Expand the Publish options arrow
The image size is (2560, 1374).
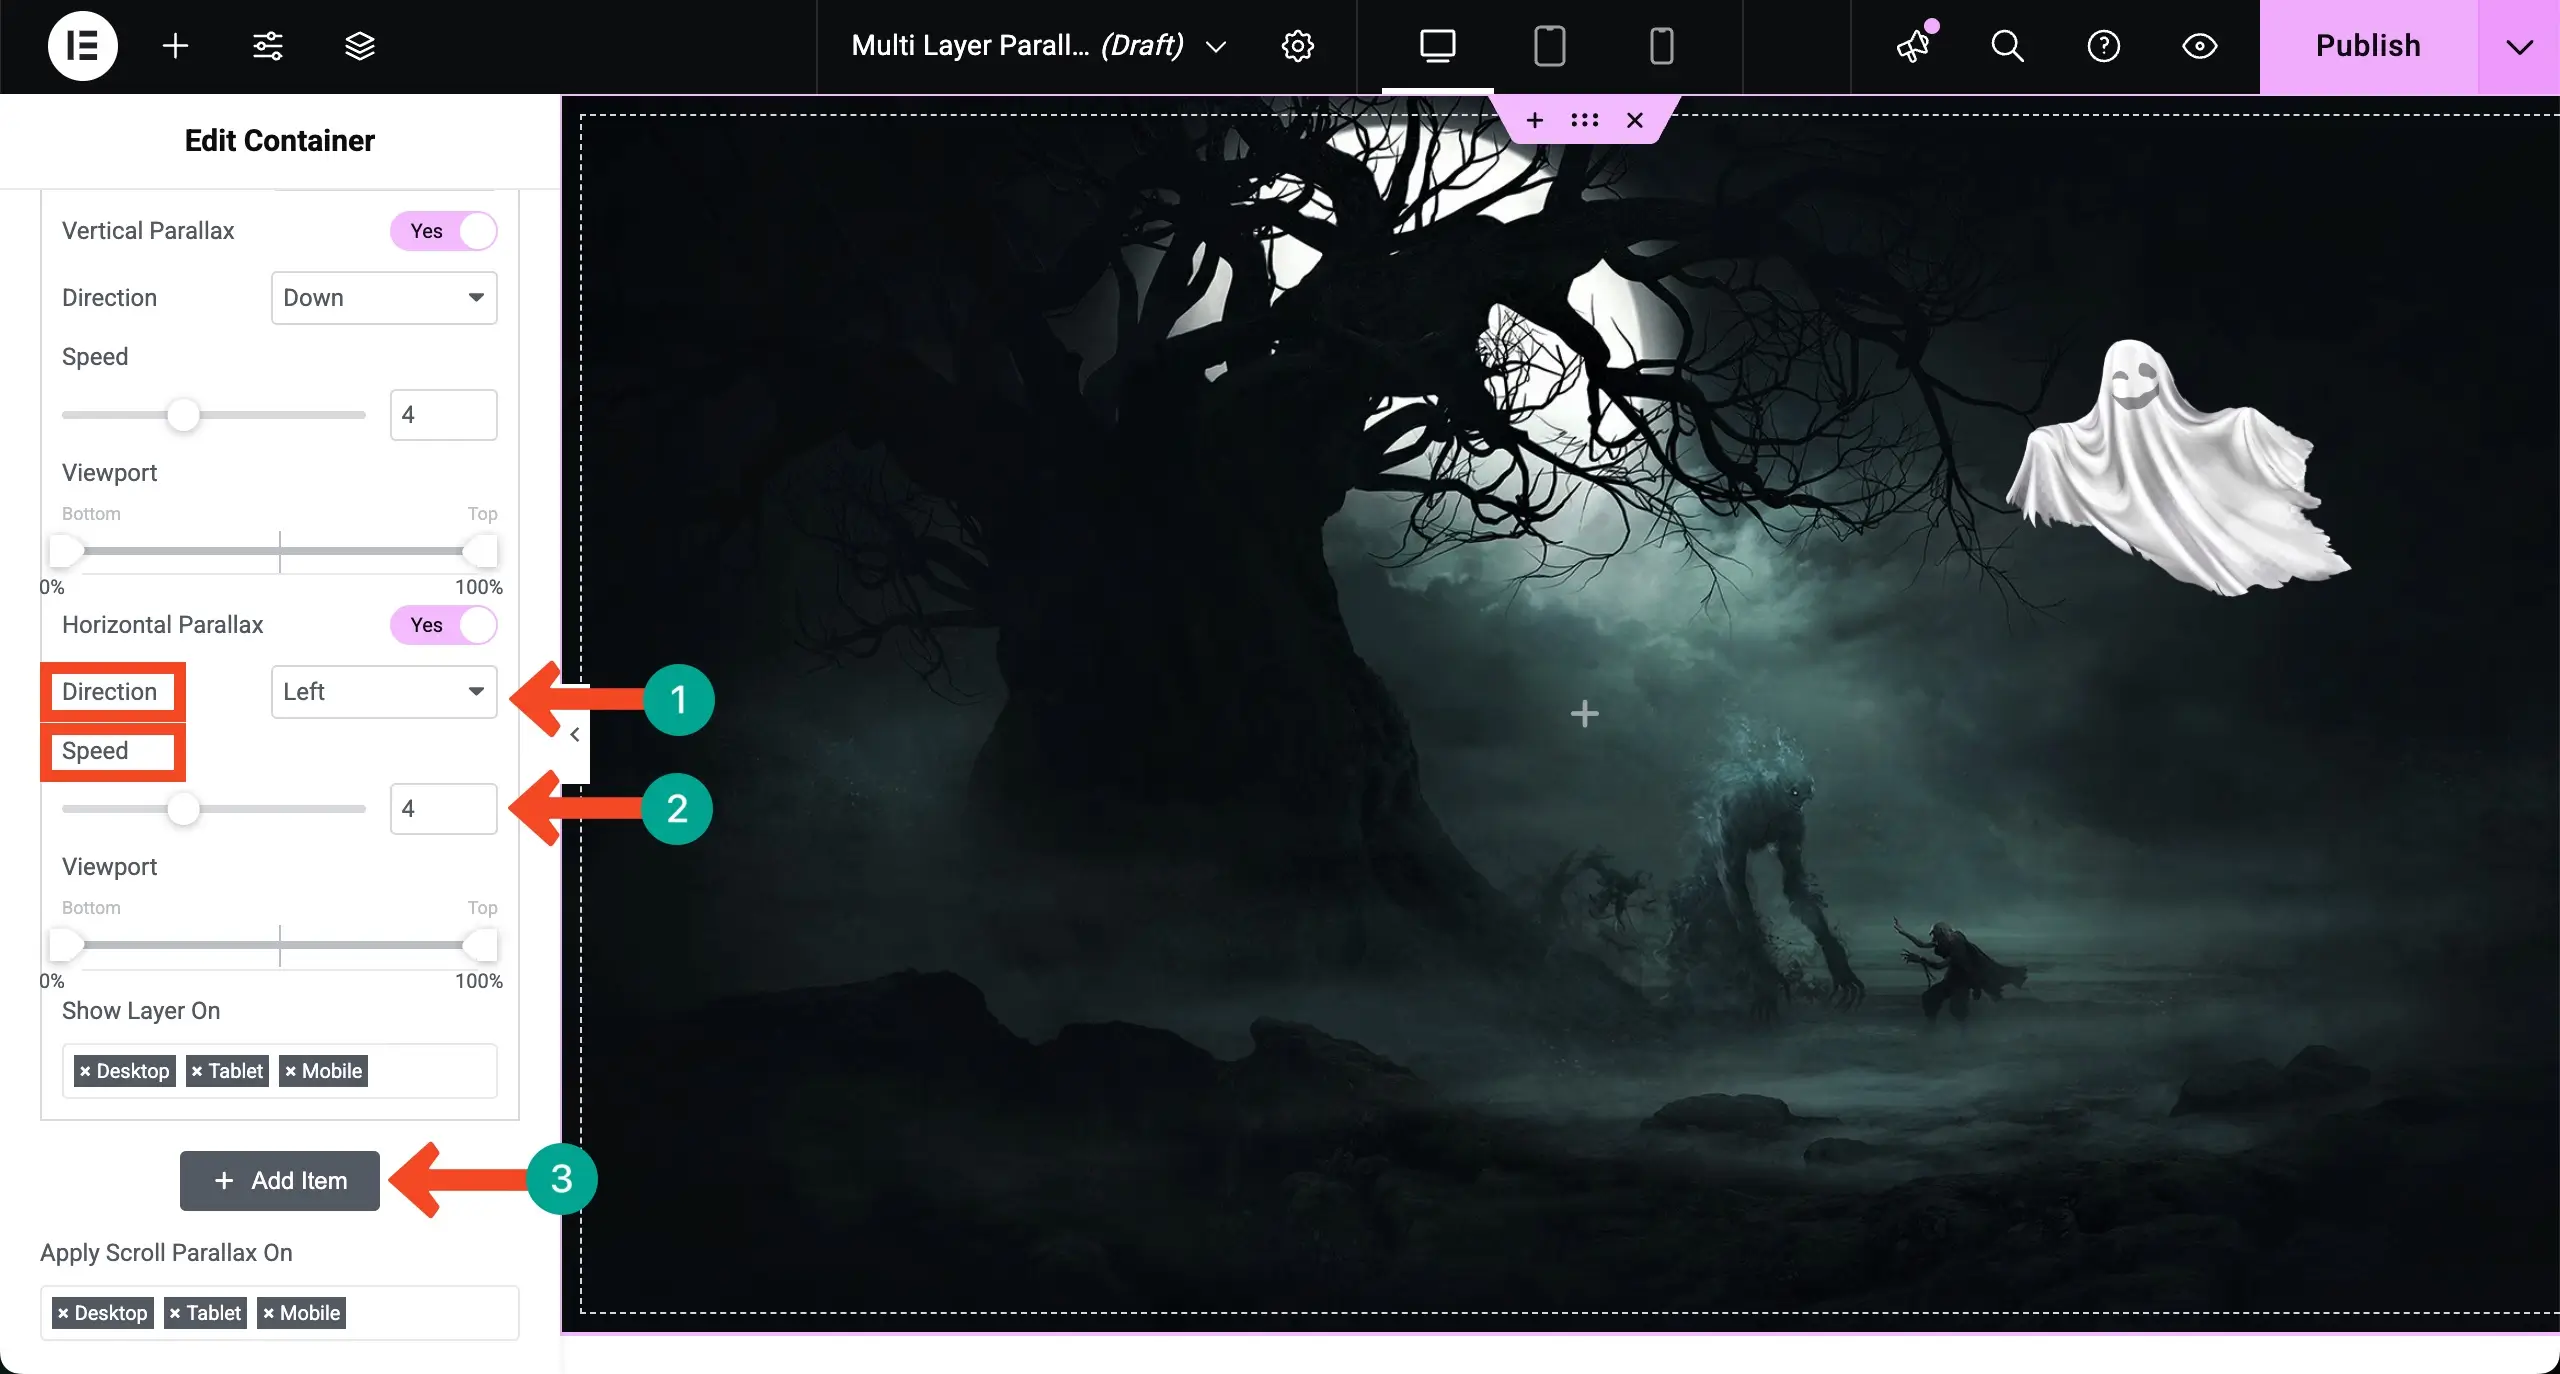click(x=2519, y=47)
